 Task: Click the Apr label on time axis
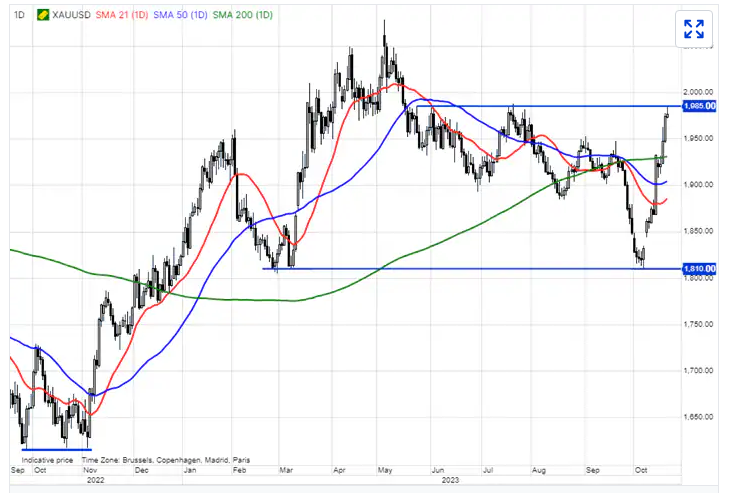pyautogui.click(x=339, y=470)
